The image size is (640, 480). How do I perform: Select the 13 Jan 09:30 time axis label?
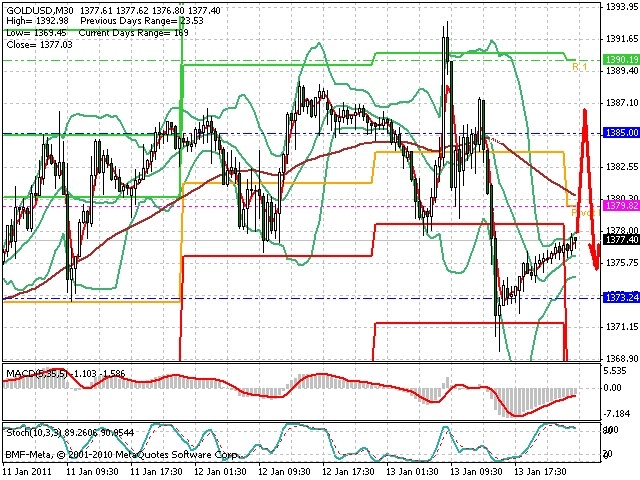pyautogui.click(x=476, y=472)
